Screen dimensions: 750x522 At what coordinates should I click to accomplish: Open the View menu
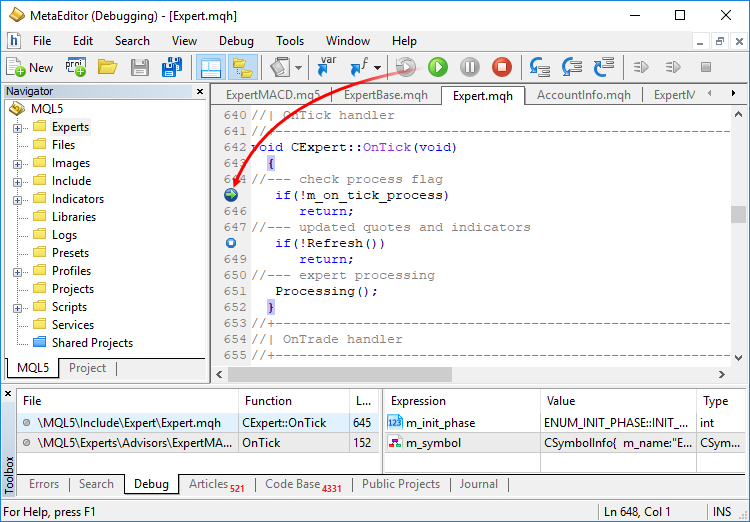pos(184,41)
